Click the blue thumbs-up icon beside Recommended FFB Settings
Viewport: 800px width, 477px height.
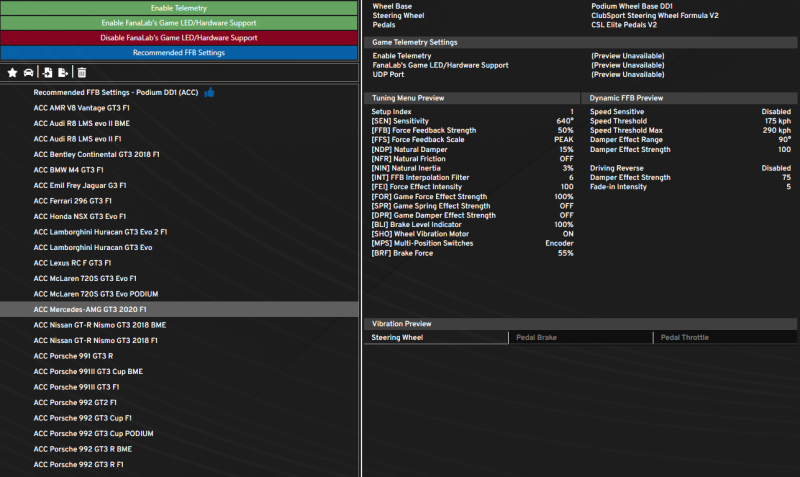(x=209, y=92)
